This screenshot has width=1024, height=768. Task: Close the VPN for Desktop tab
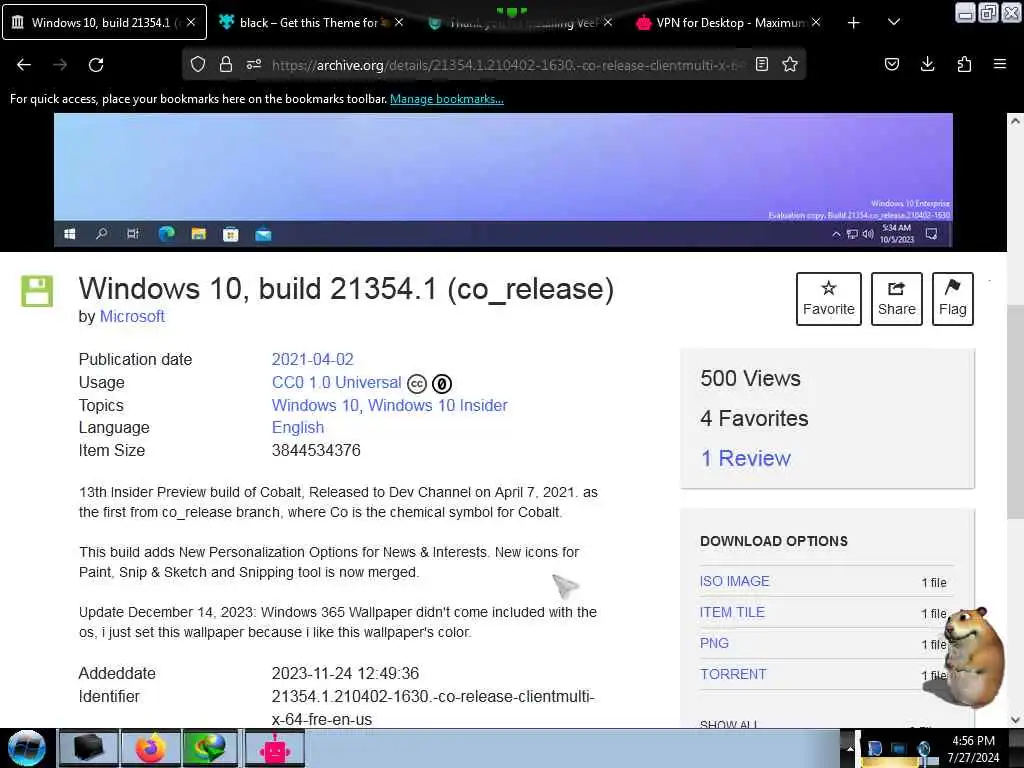816,22
